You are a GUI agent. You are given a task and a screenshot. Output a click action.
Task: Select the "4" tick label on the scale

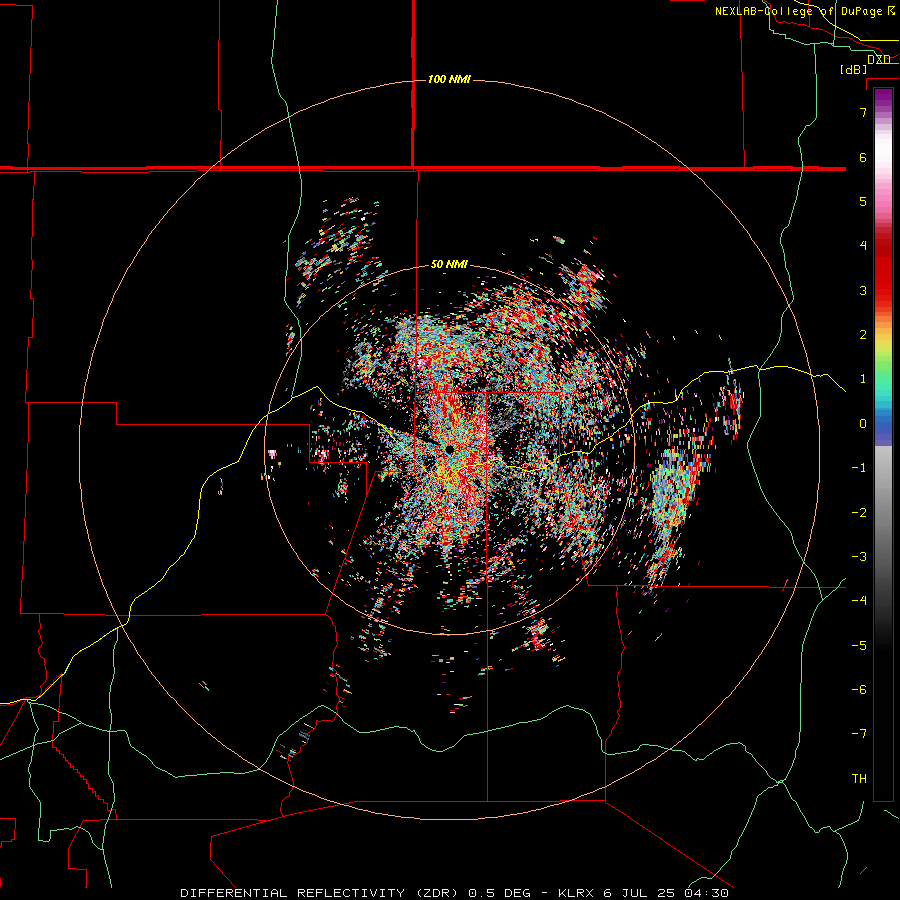tap(863, 246)
